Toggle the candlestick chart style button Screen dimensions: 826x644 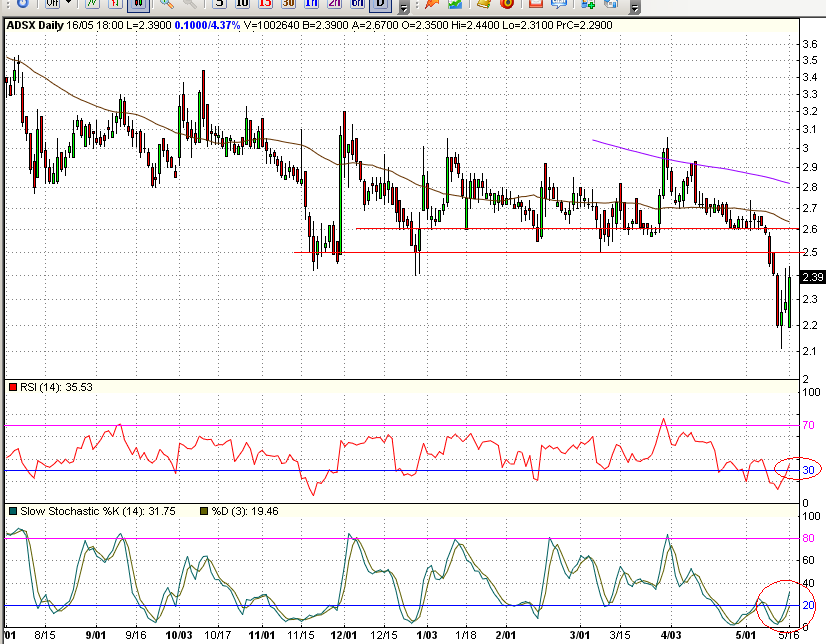(x=138, y=6)
